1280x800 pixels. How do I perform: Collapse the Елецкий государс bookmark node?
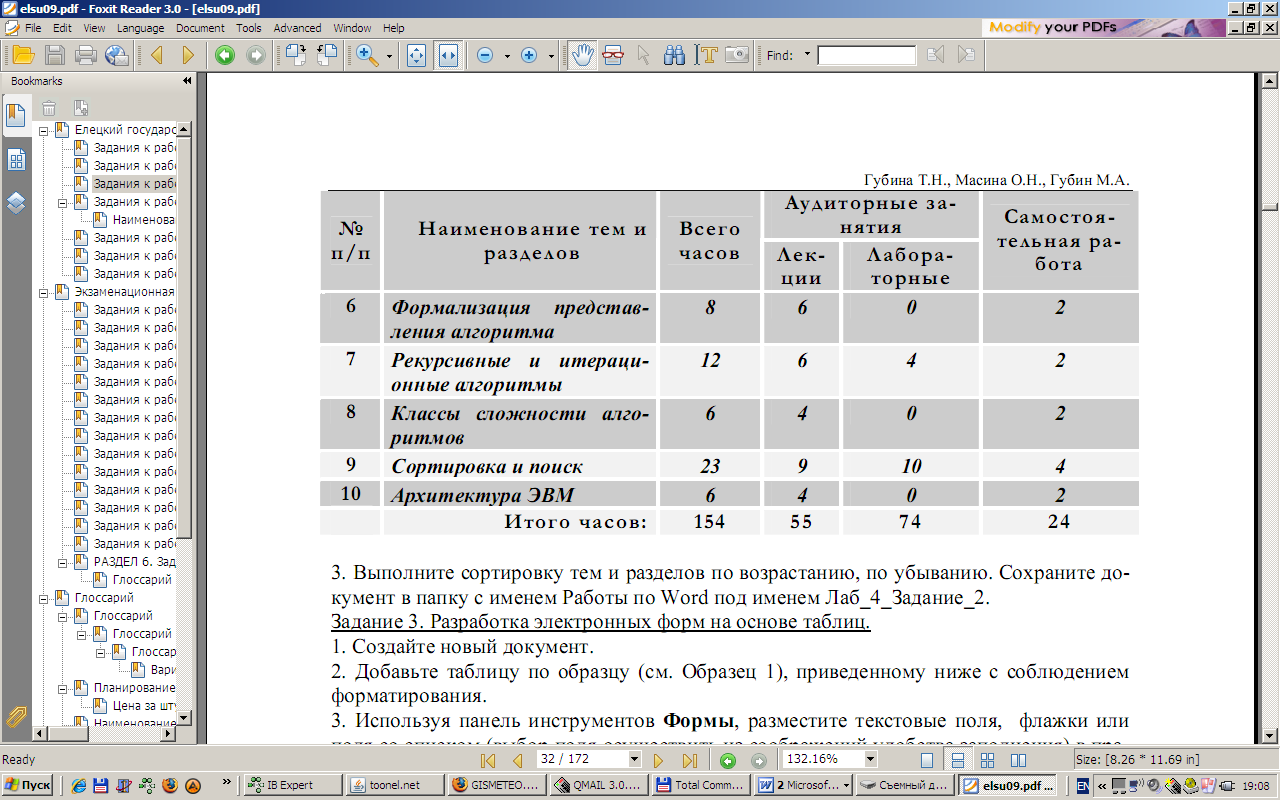click(44, 130)
